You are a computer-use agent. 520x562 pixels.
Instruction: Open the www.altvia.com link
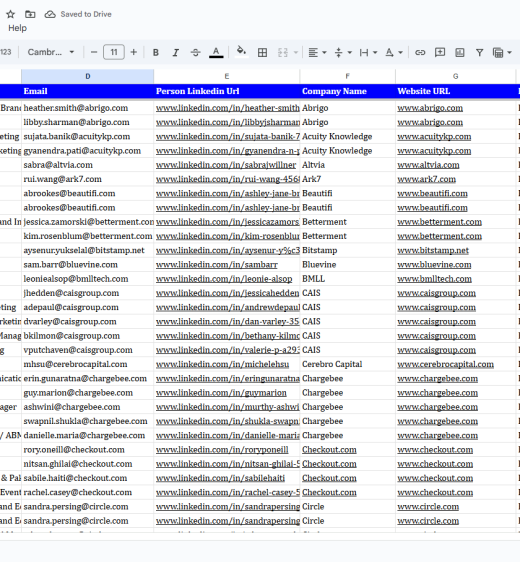[x=428, y=165]
